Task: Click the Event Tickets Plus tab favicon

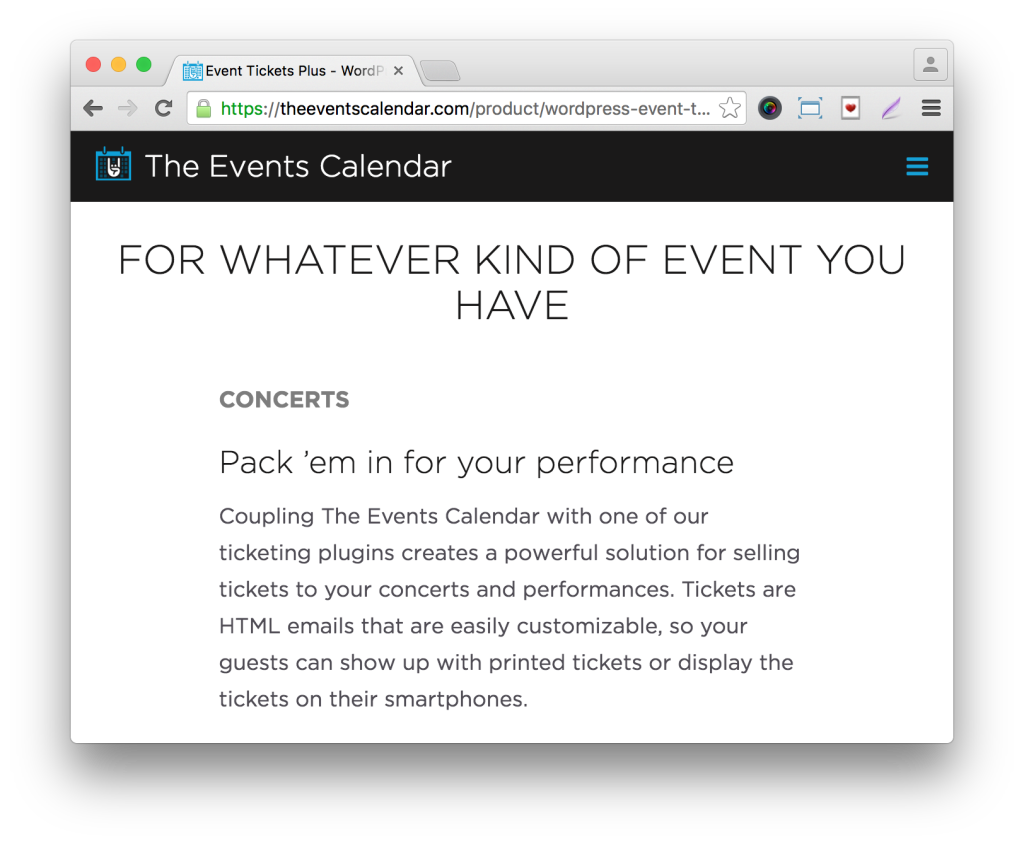Action: [x=192, y=70]
